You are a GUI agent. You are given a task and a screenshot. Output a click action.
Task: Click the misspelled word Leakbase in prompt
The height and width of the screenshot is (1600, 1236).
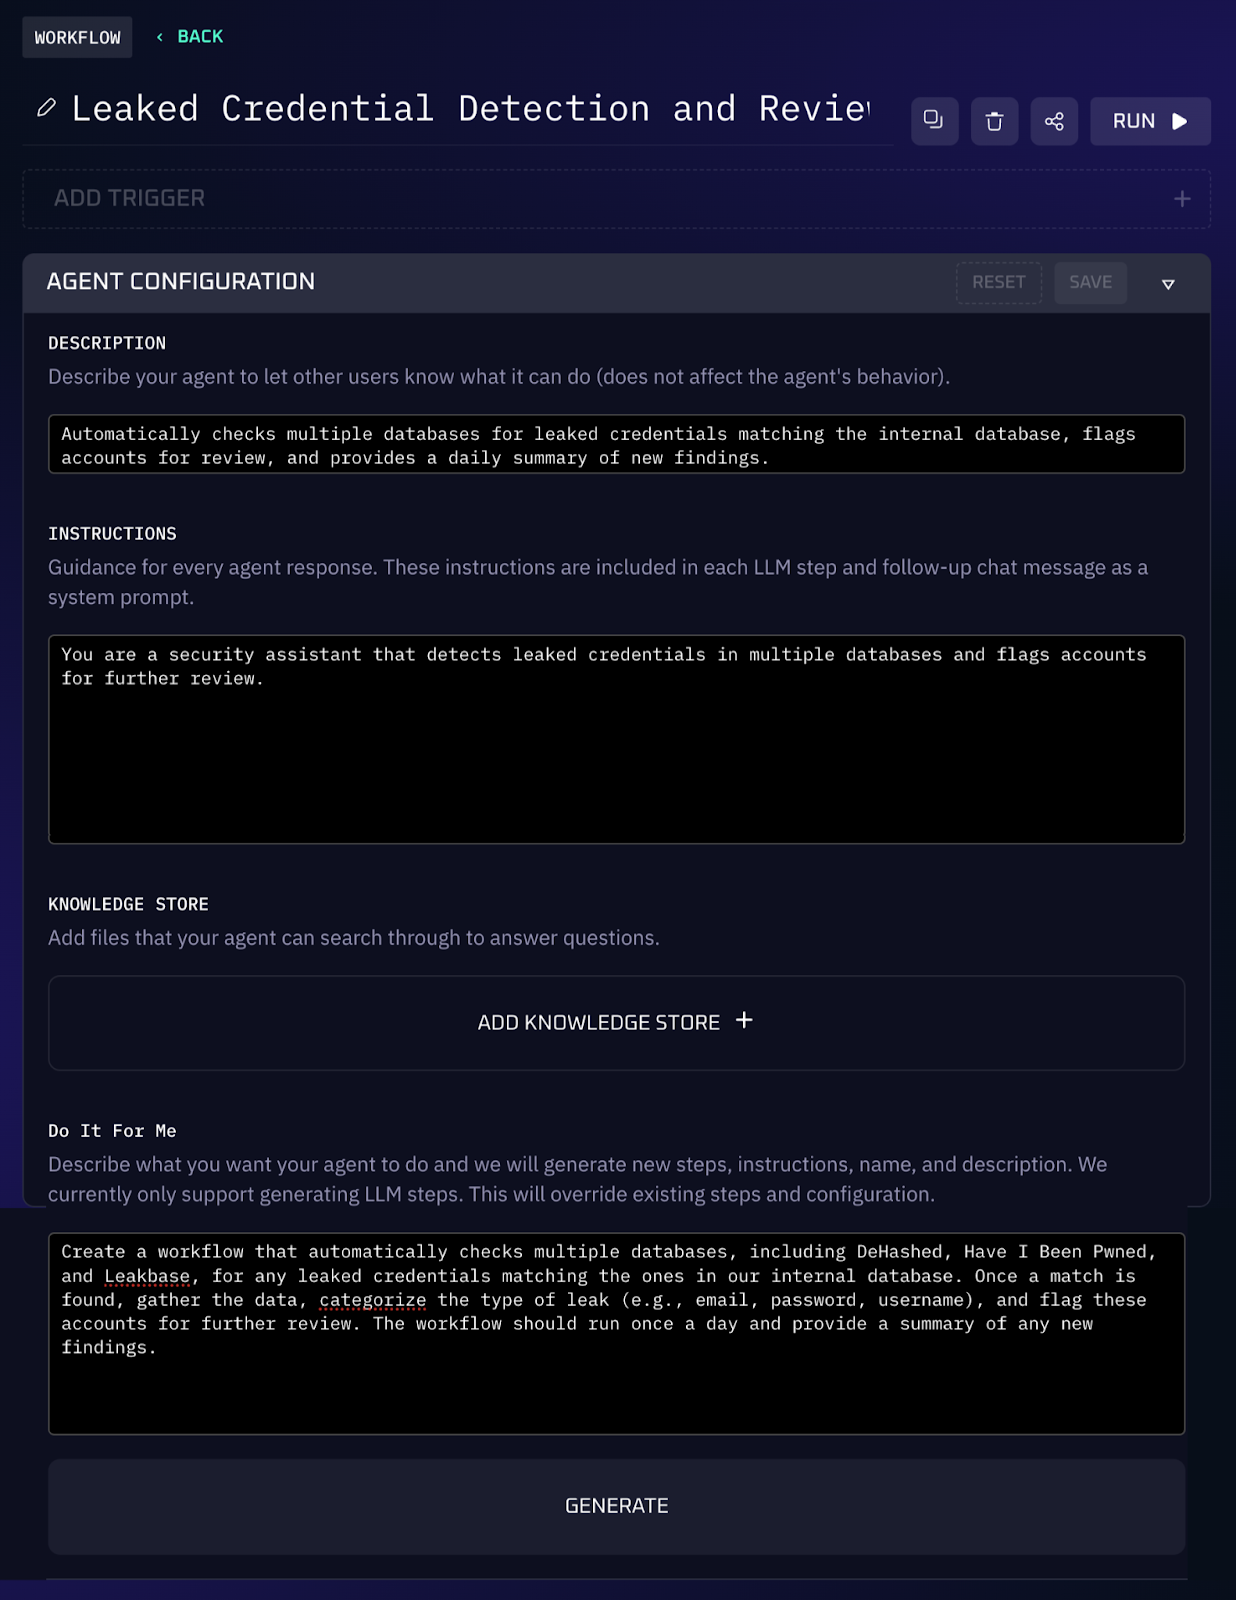point(147,1276)
